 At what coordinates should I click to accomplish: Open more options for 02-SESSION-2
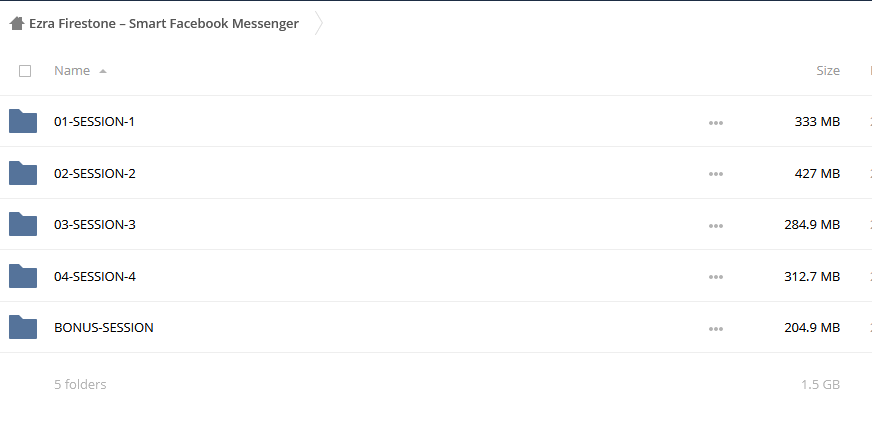pos(716,174)
